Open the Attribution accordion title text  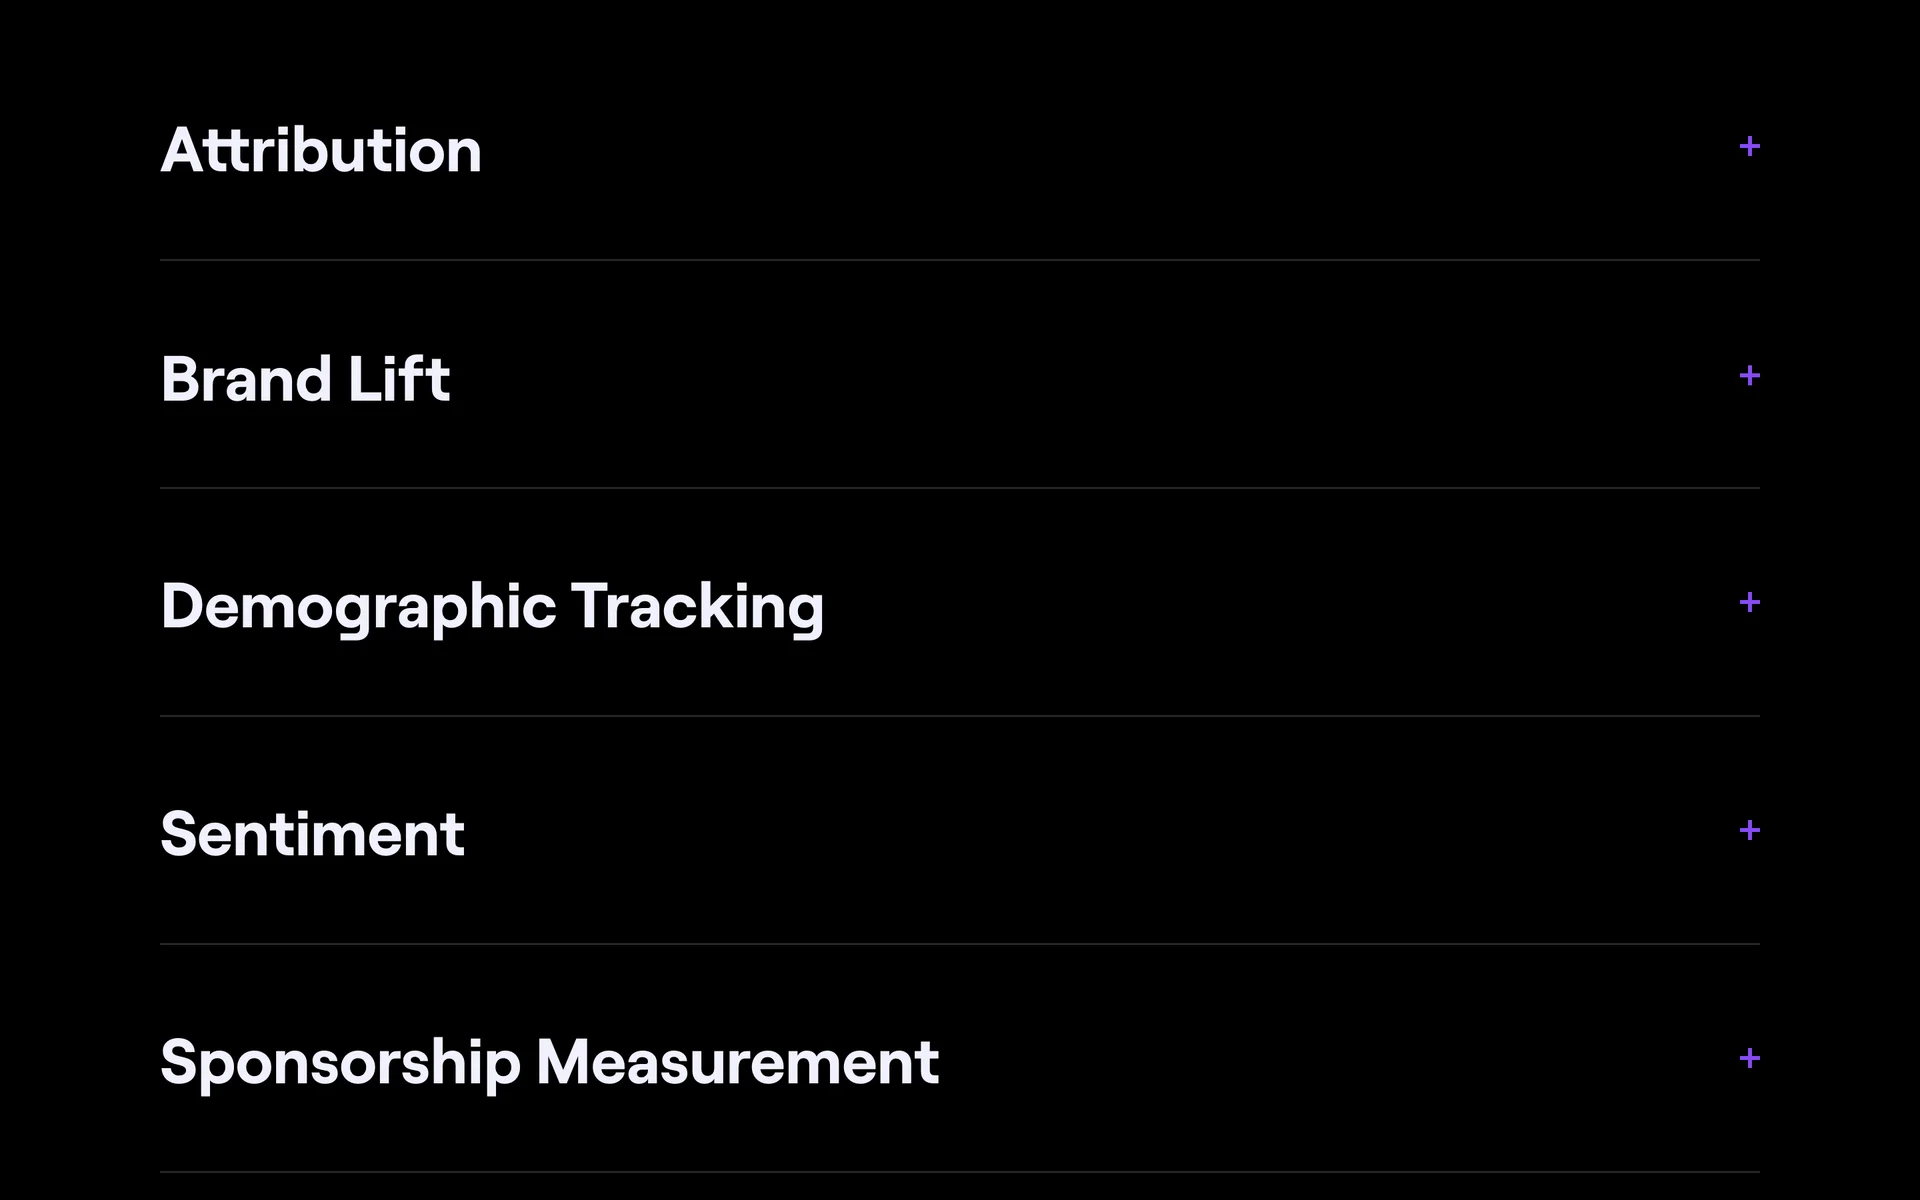pos(321,150)
